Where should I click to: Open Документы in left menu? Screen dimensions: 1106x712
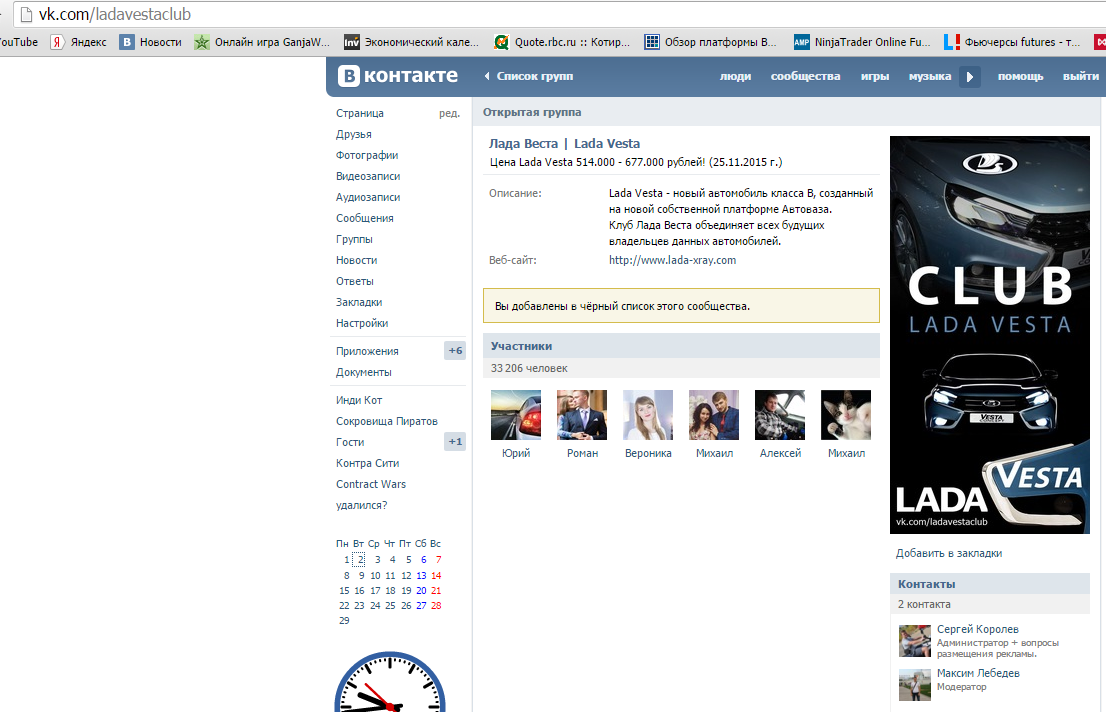pyautogui.click(x=363, y=372)
